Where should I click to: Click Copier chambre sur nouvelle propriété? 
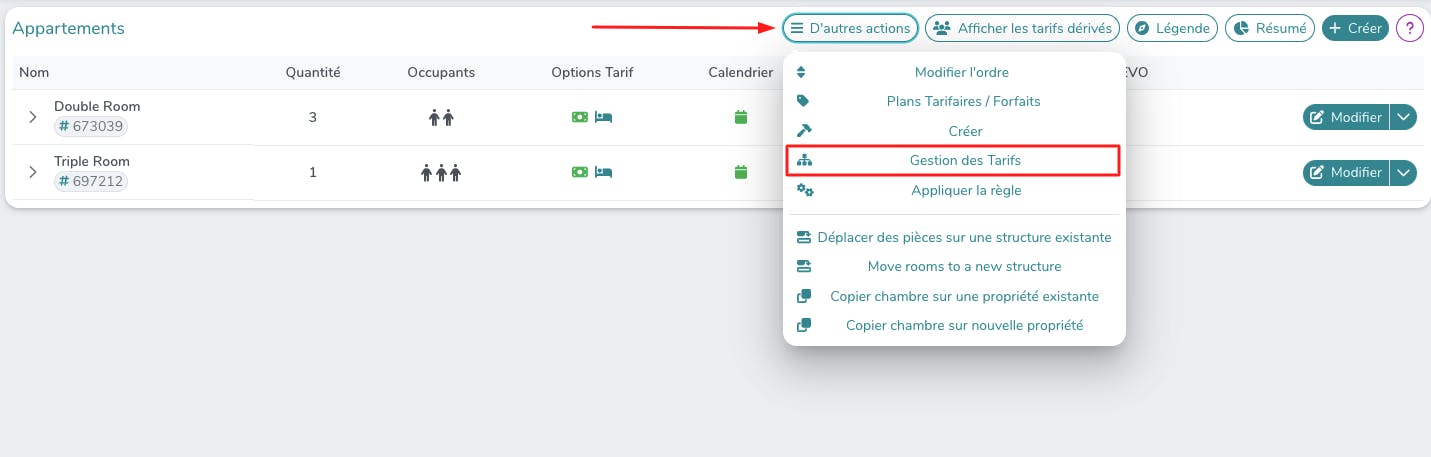coord(964,325)
